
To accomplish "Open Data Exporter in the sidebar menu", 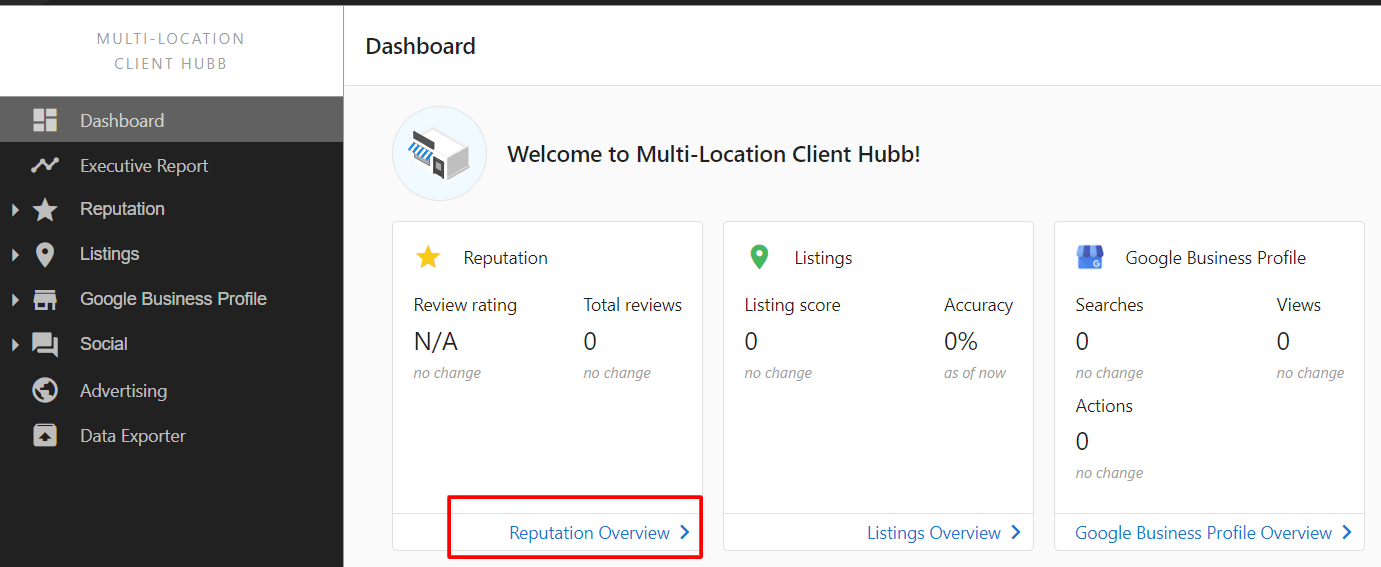I will pos(171,435).
